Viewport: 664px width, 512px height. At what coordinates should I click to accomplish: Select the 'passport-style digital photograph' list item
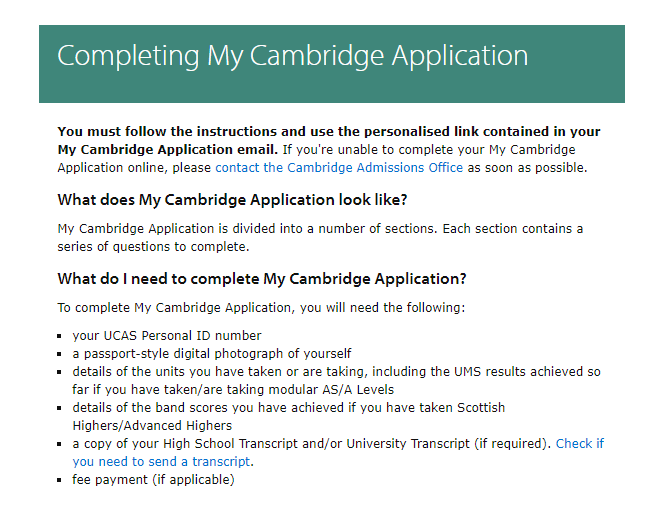[212, 353]
